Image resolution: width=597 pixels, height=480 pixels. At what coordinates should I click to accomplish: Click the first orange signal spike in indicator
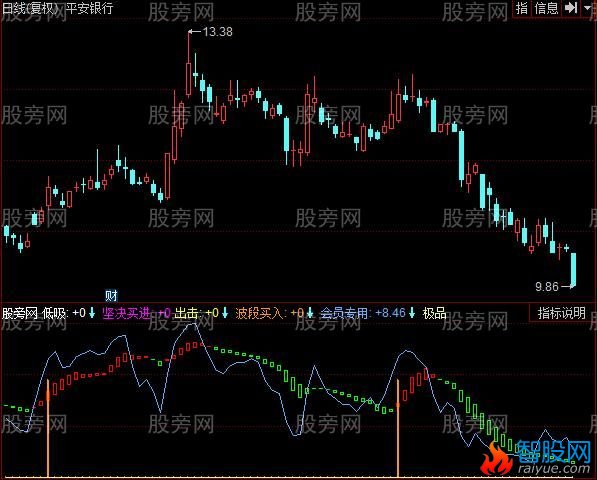tap(48, 428)
